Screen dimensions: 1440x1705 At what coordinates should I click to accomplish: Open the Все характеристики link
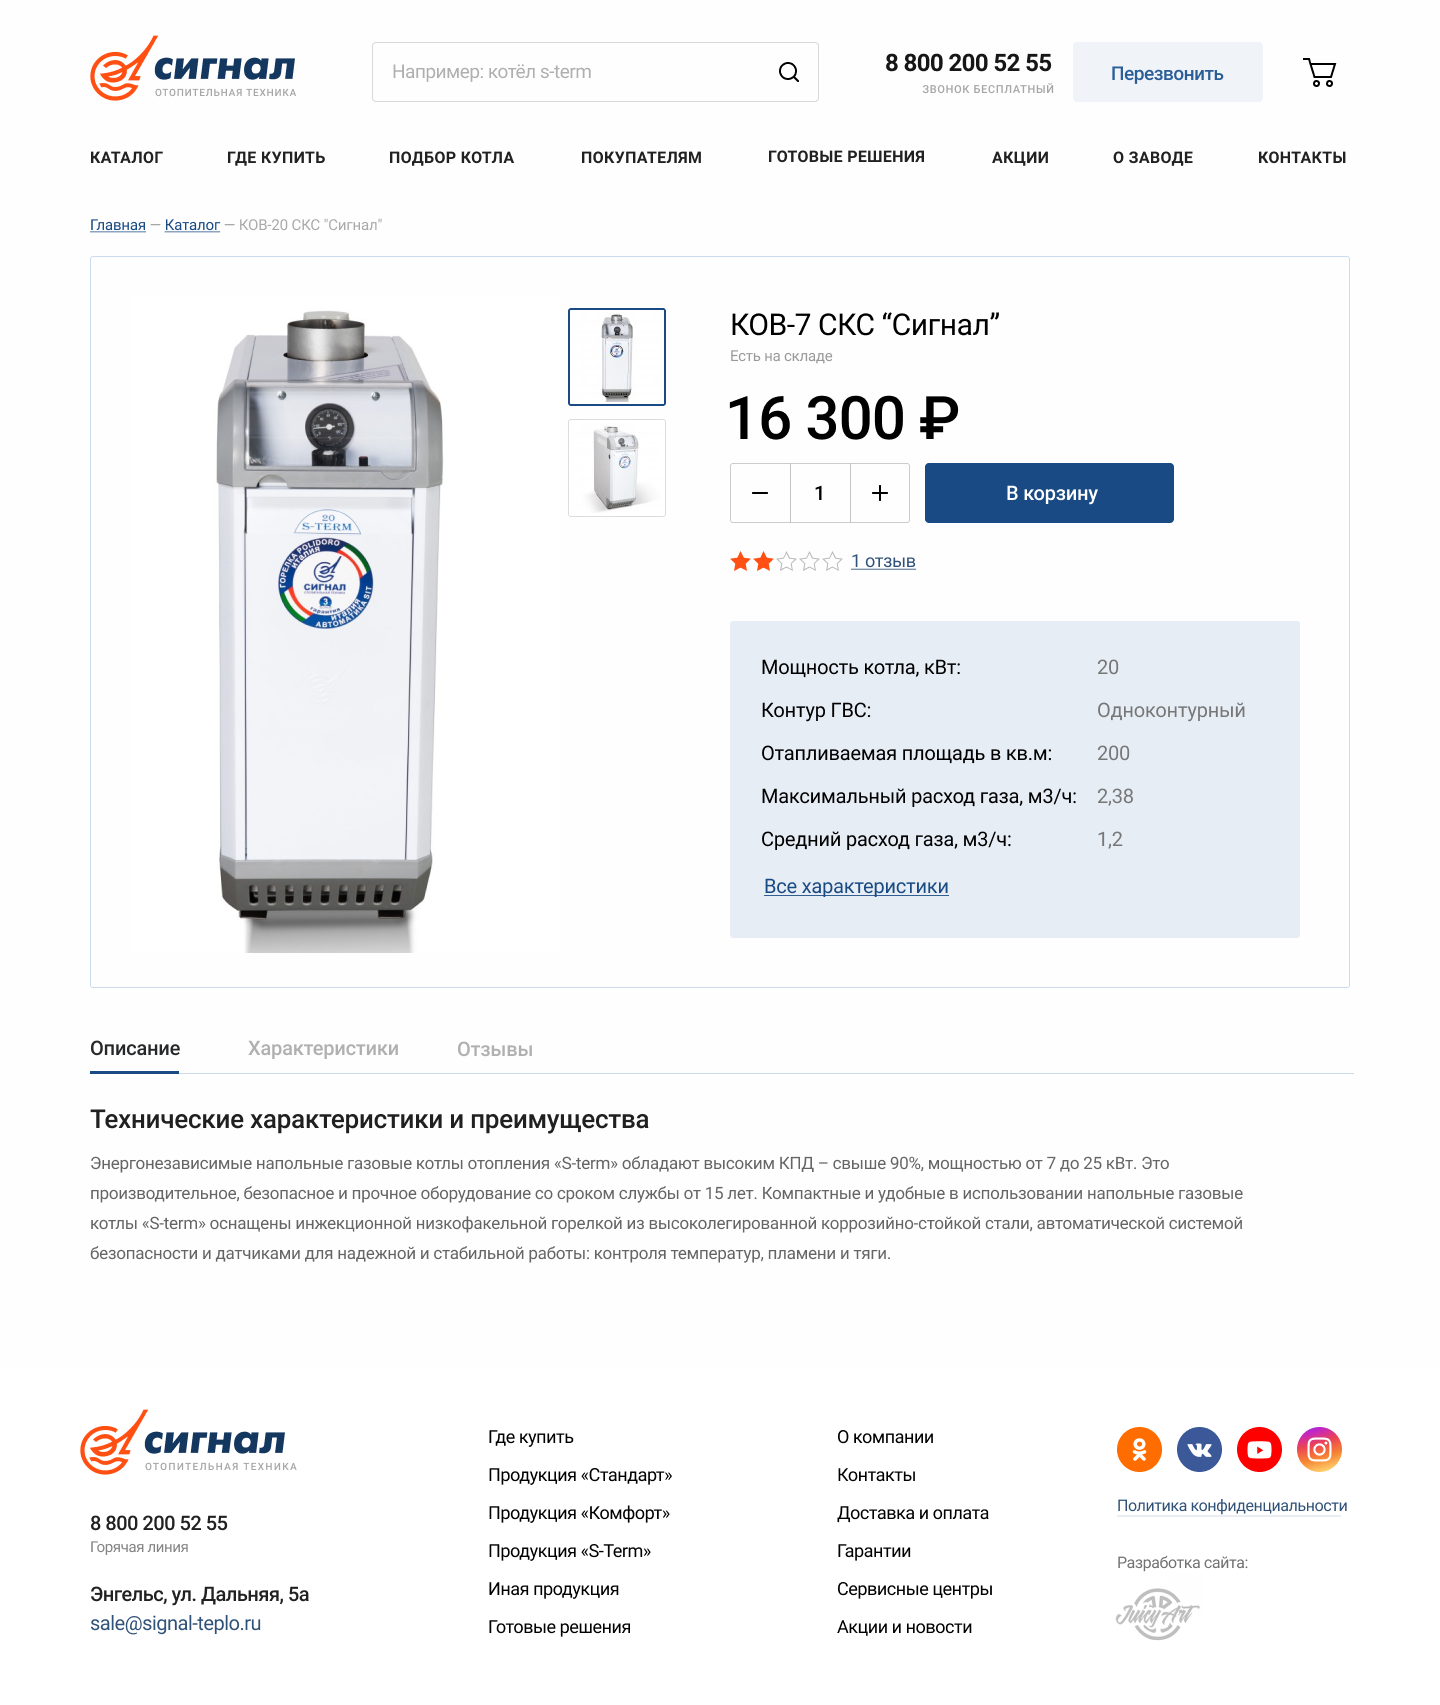coord(856,886)
